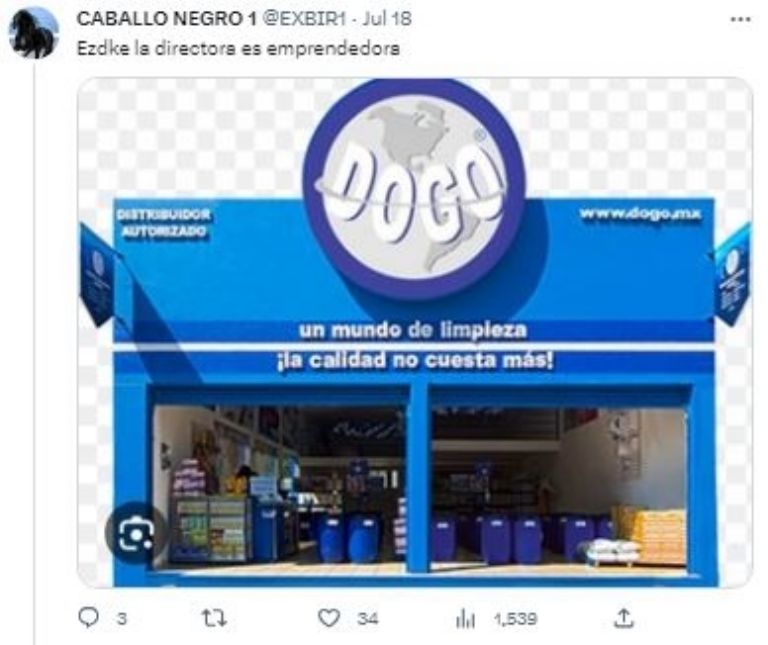Click the reply speech bubble icon
768x645 pixels.
[x=89, y=618]
